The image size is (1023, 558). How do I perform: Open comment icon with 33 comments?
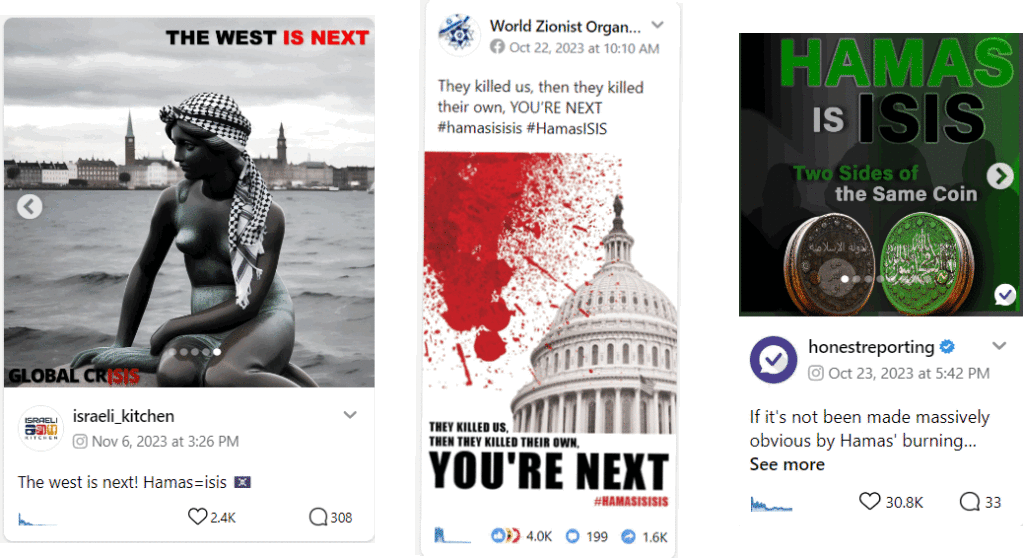coord(970,501)
